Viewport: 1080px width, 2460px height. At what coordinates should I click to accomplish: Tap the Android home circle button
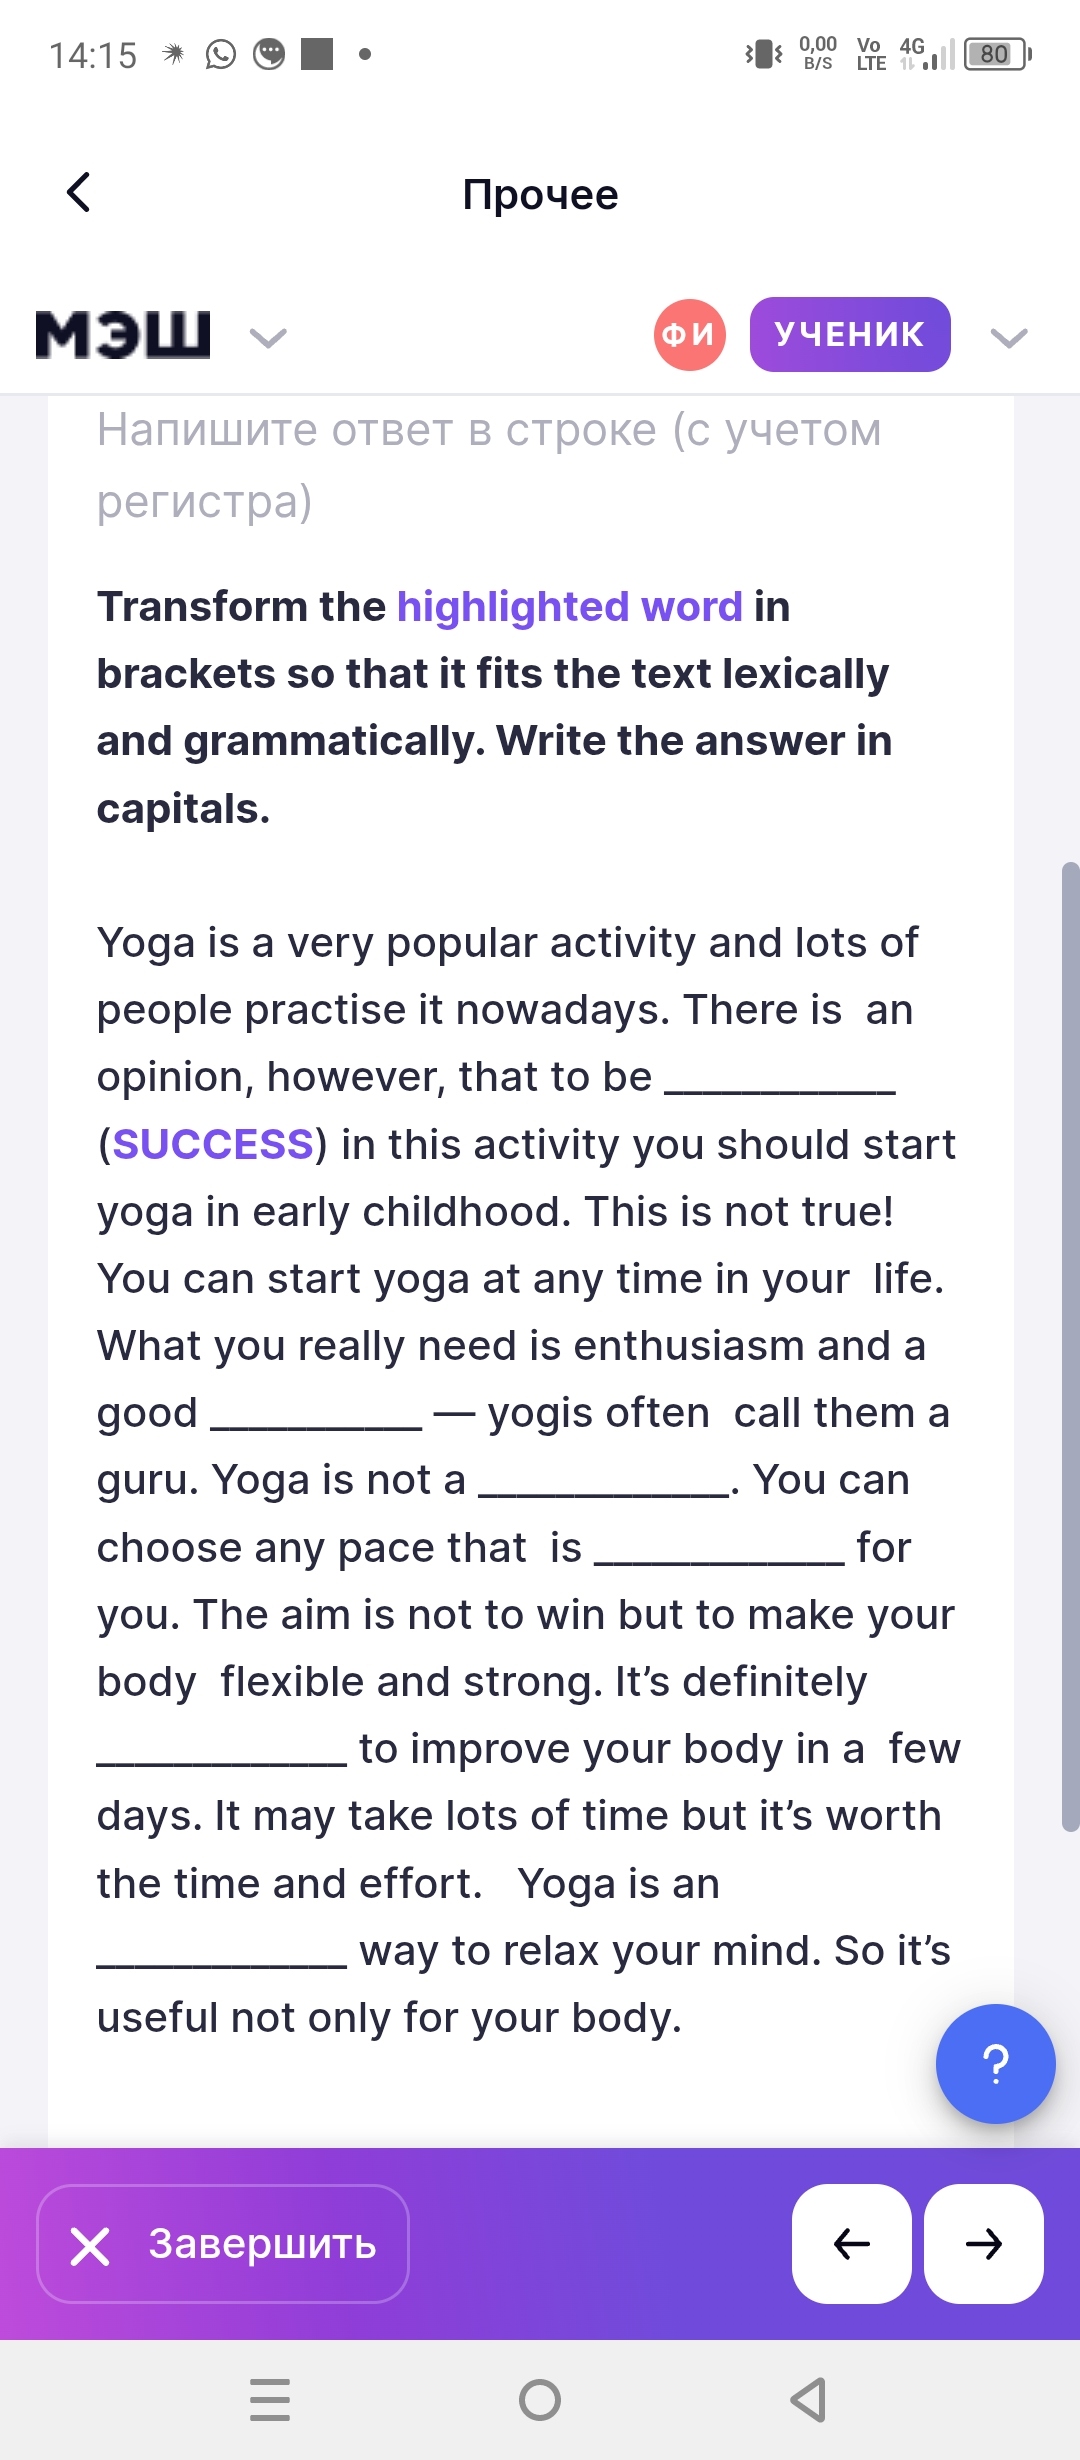pos(540,2400)
